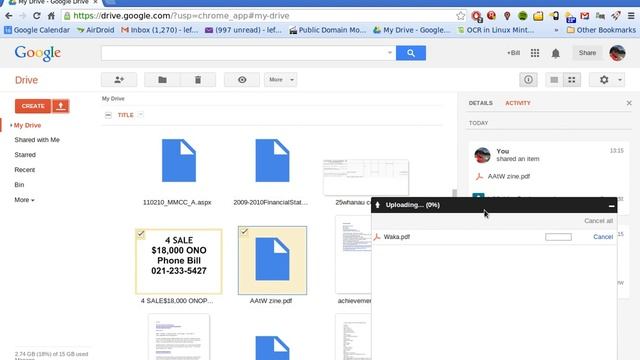640x360 pixels.
Task: Click the red CREATE button
Action: point(33,106)
